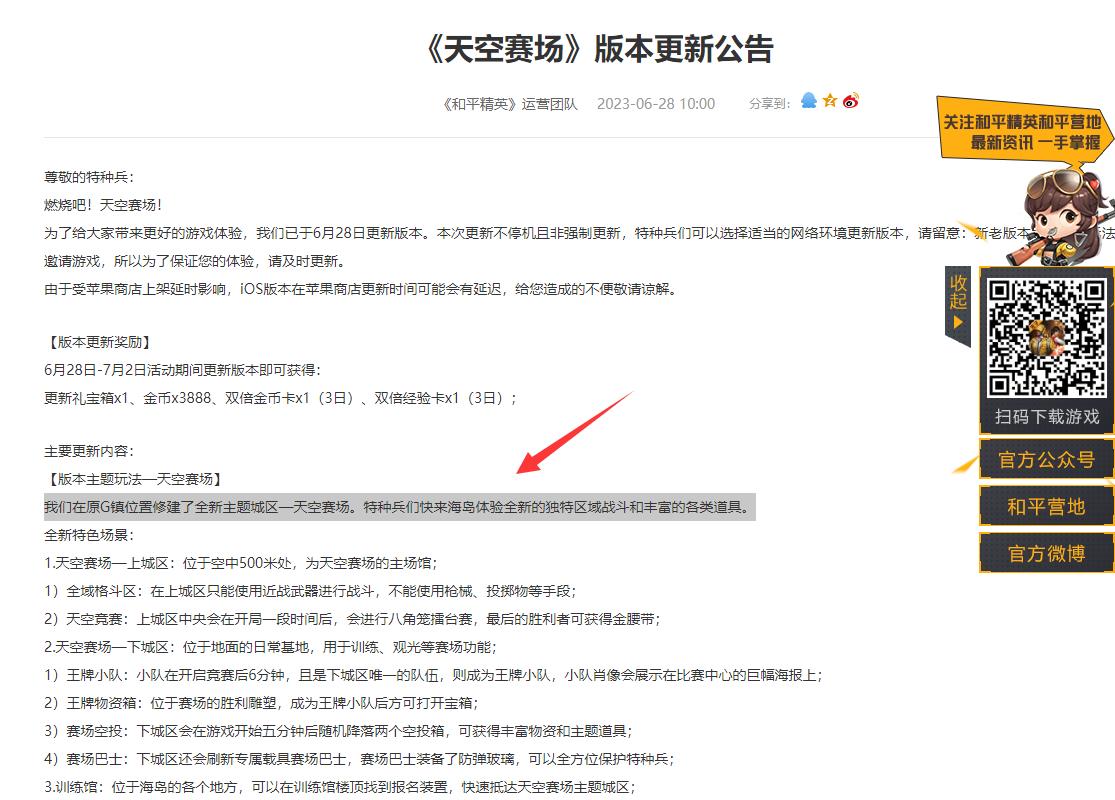1115x800 pixels.
Task: Share the announcement to Sina Weibo icon
Action: pos(851,101)
